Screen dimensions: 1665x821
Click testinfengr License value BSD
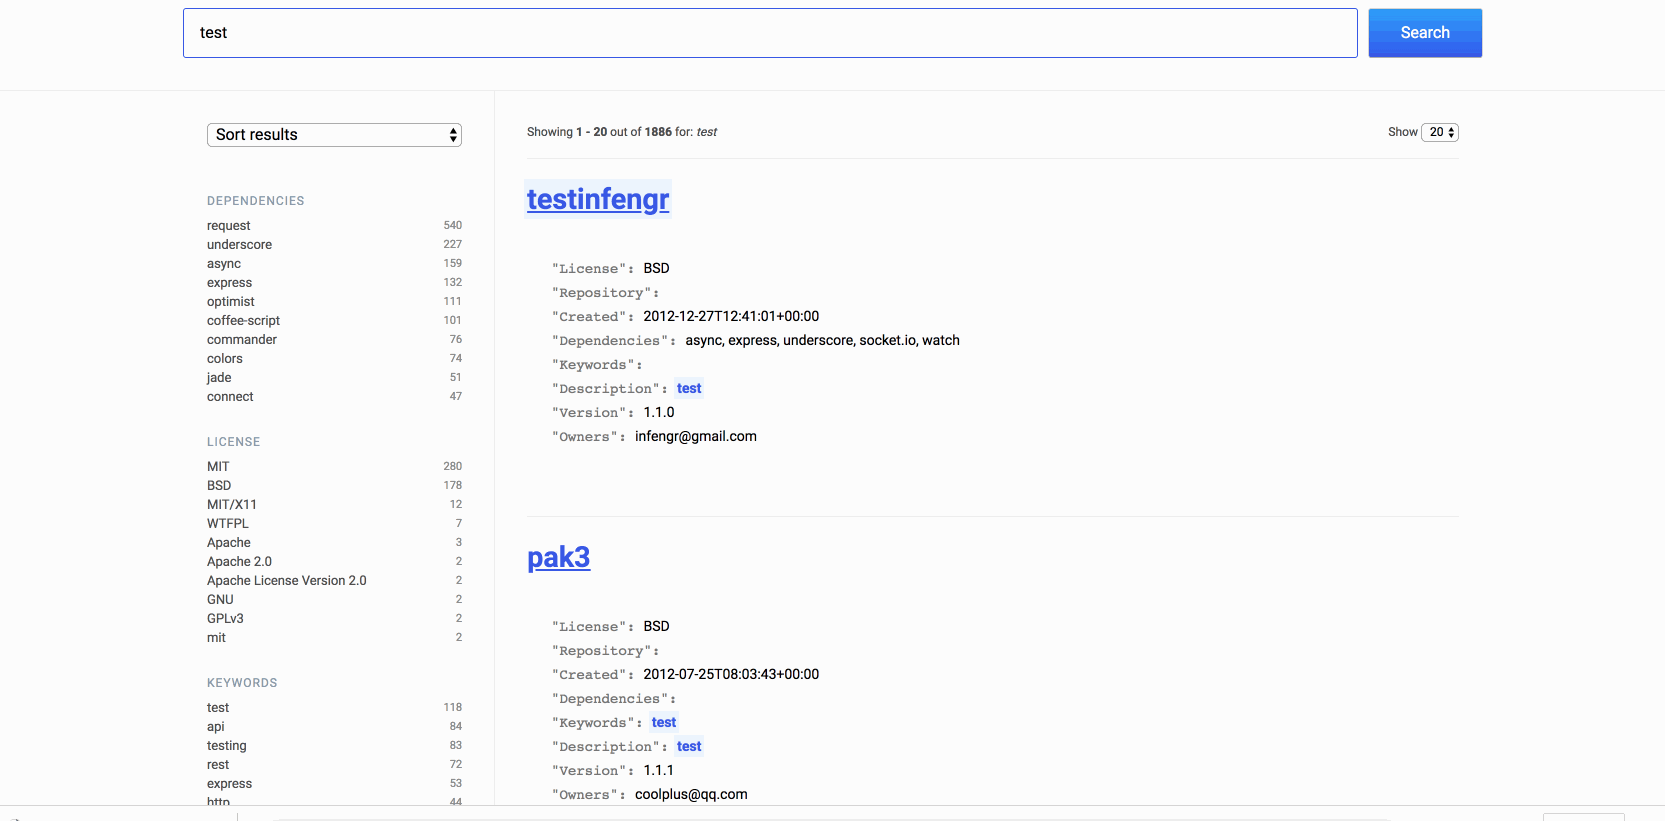click(656, 268)
